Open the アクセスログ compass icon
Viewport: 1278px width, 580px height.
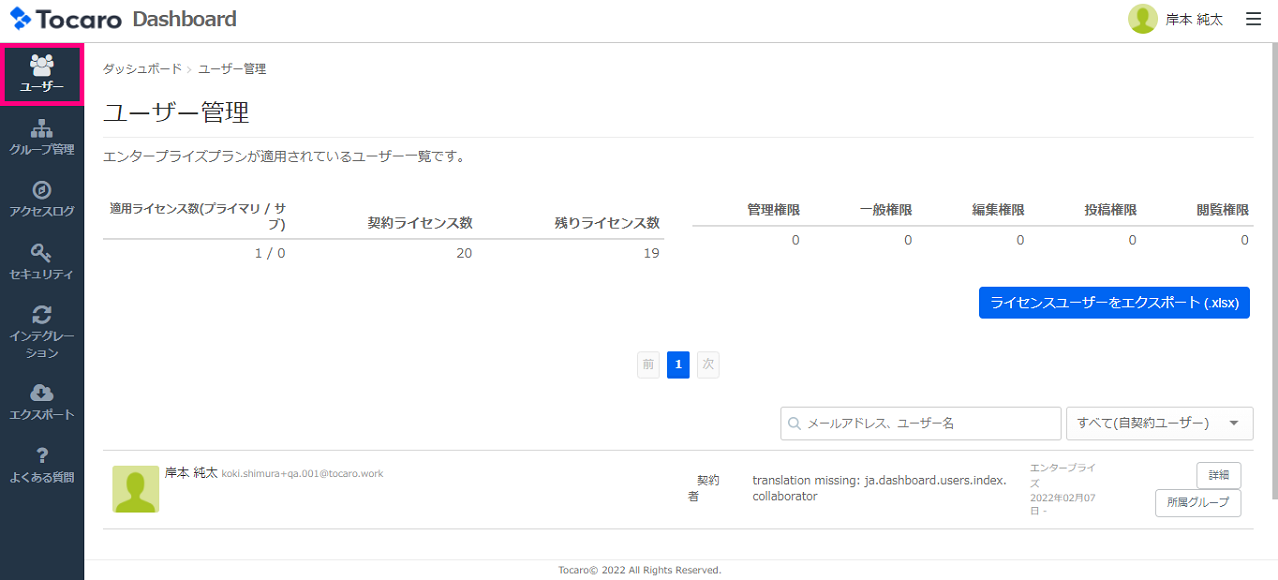pos(42,190)
